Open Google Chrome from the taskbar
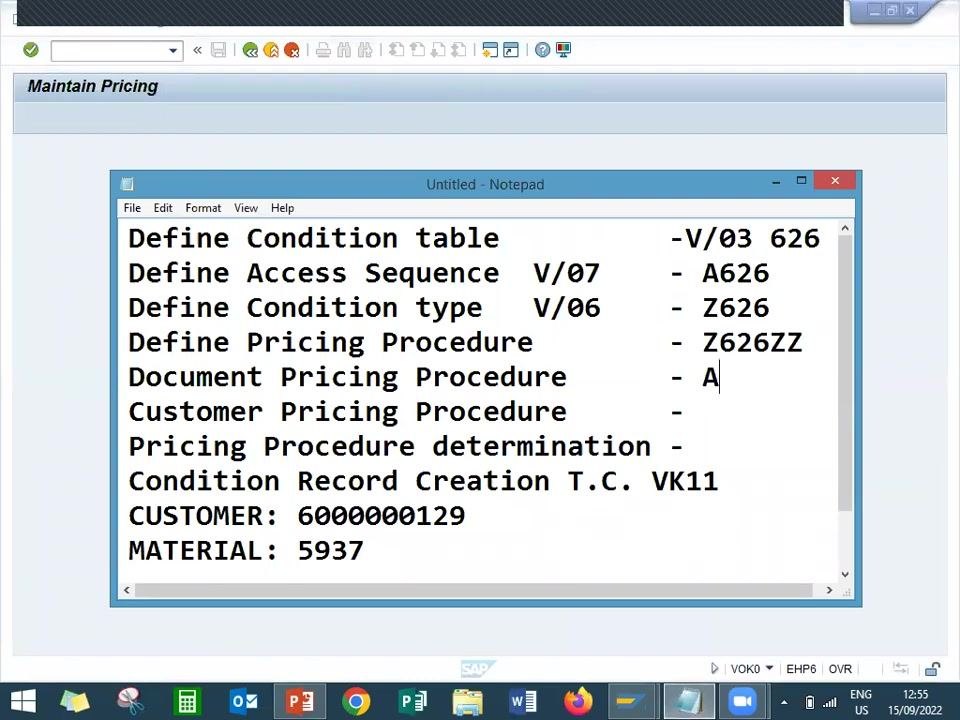960x720 pixels. pos(356,702)
